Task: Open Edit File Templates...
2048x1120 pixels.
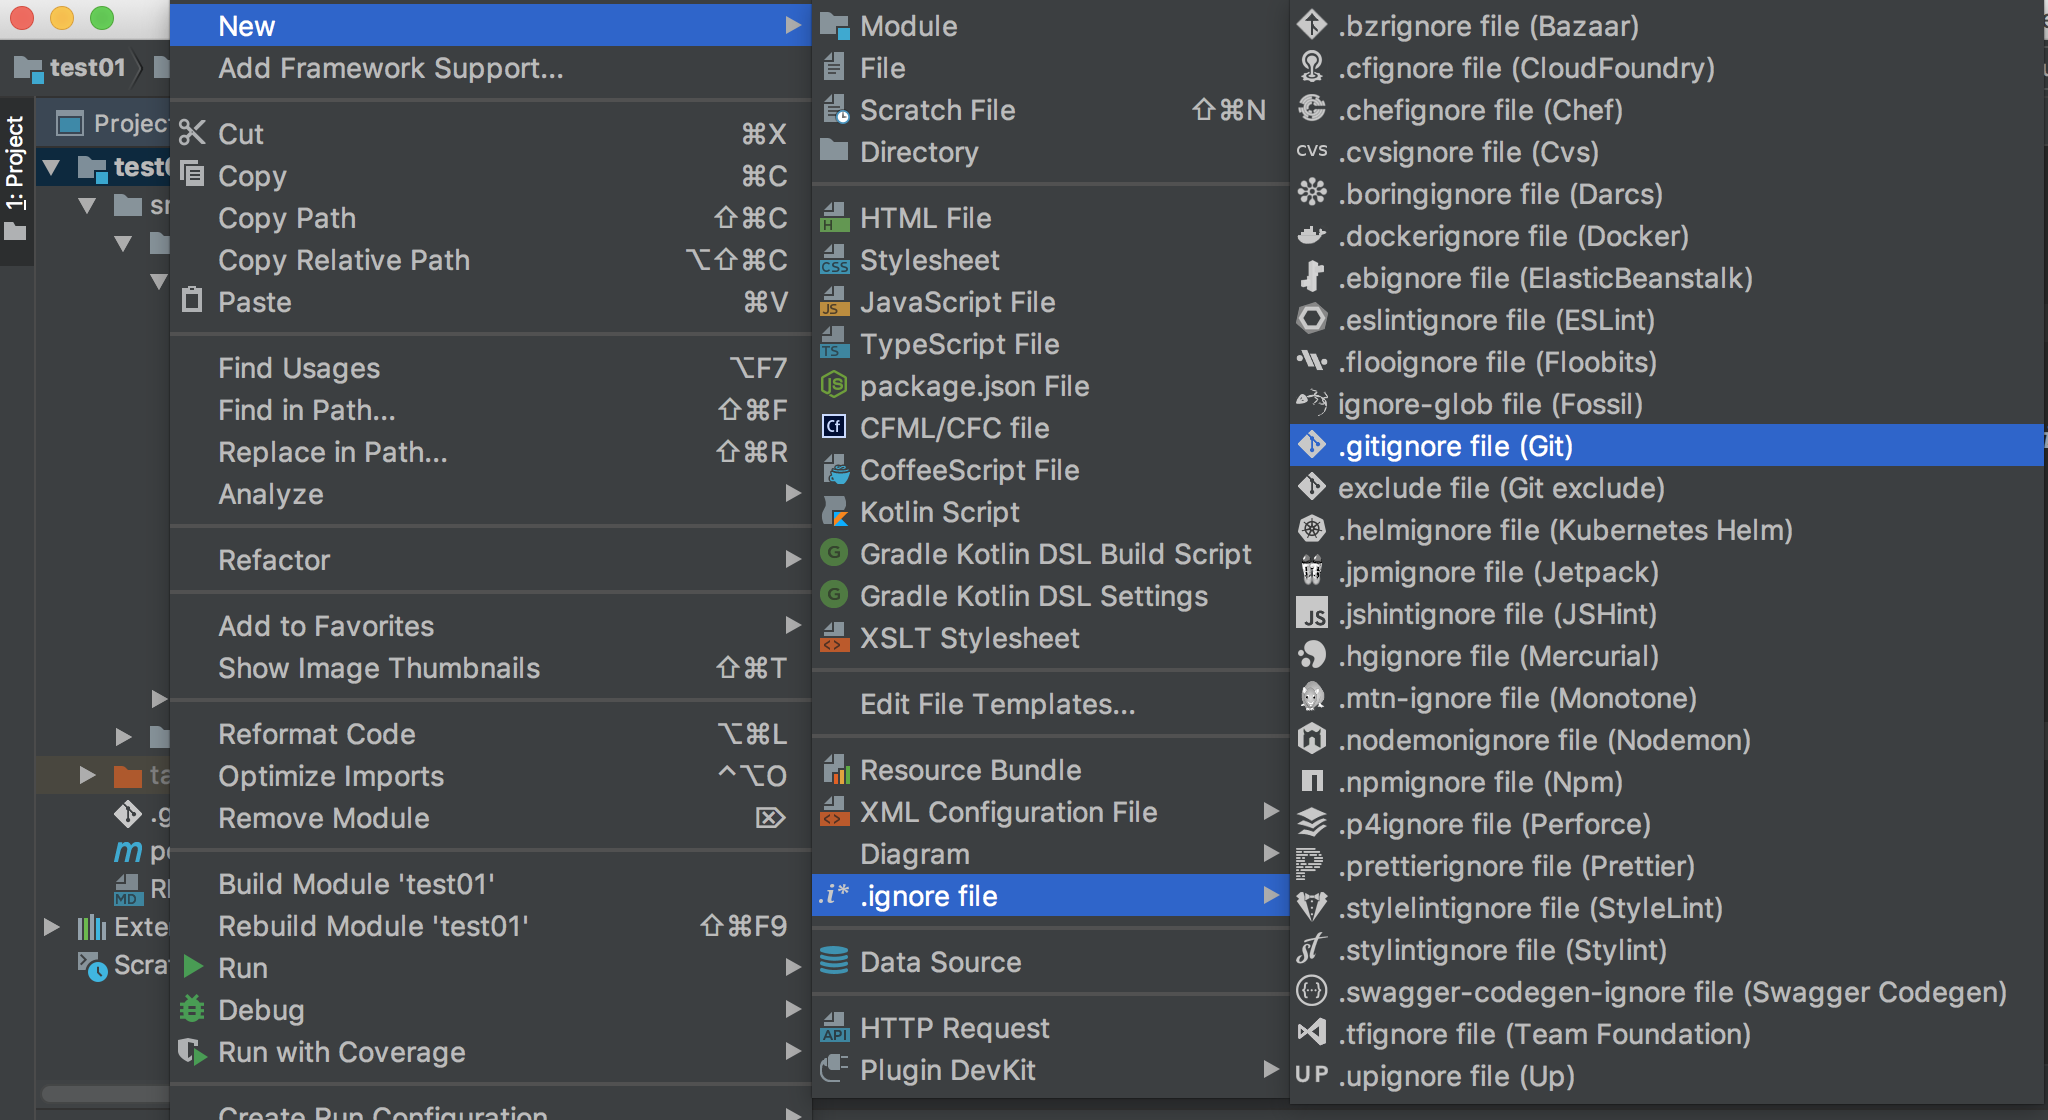Action: (x=997, y=704)
